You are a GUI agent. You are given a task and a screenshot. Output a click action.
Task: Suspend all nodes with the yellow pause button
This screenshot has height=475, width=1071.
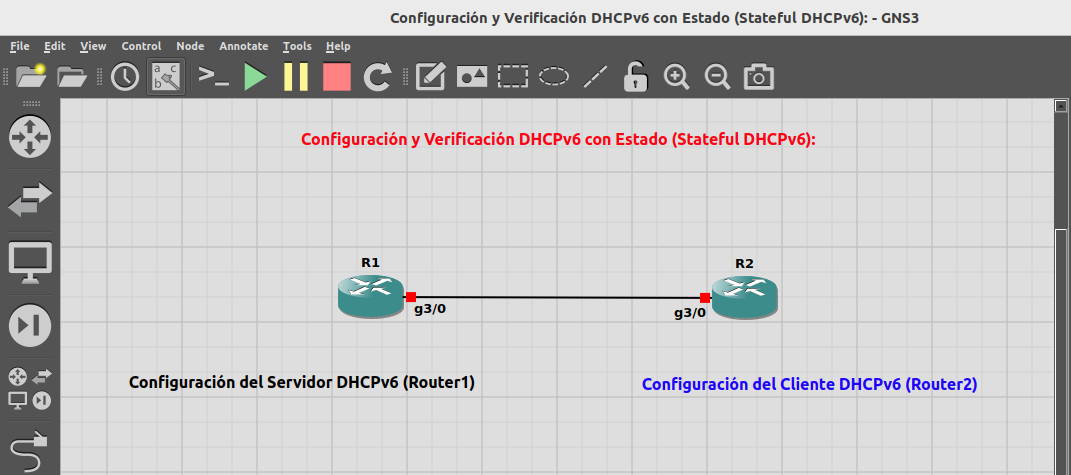(x=296, y=76)
